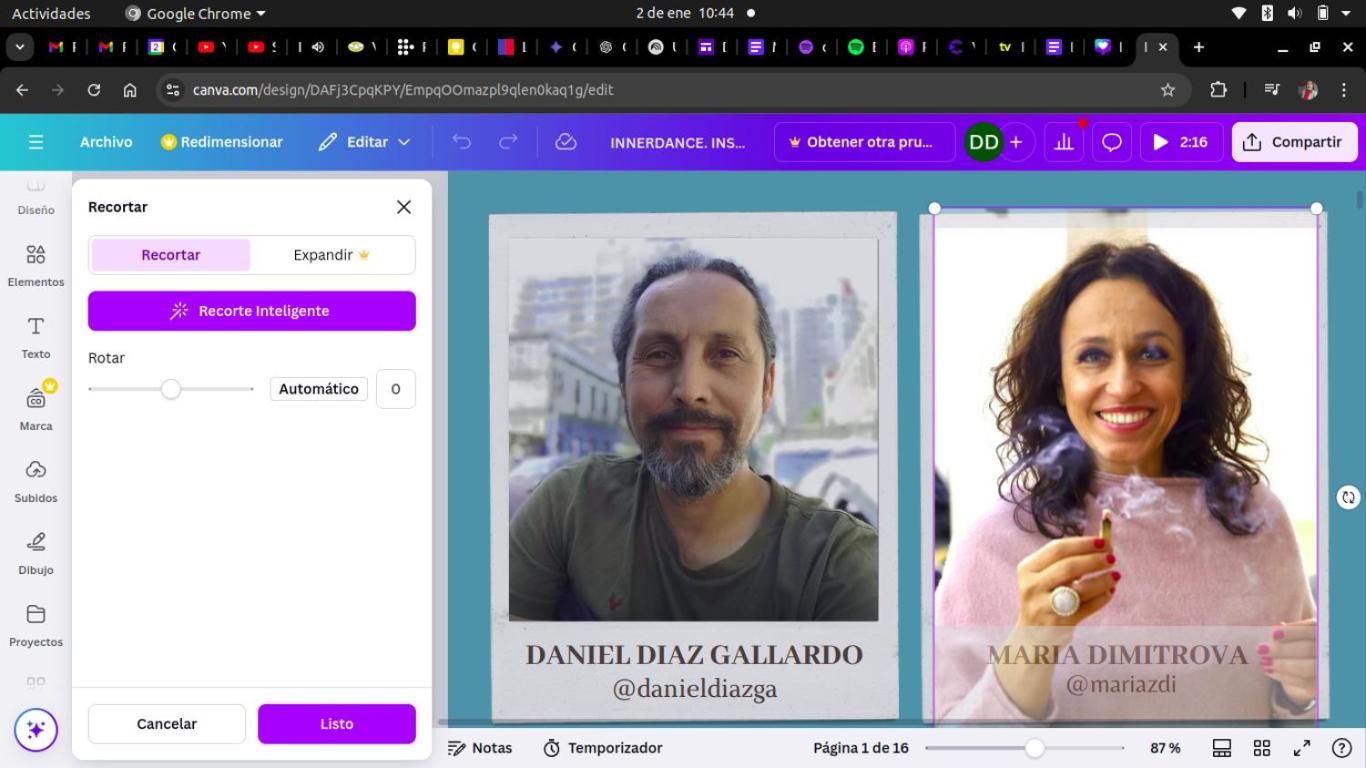Click the undo arrow in toolbar
The image size is (1366, 768).
[461, 142]
